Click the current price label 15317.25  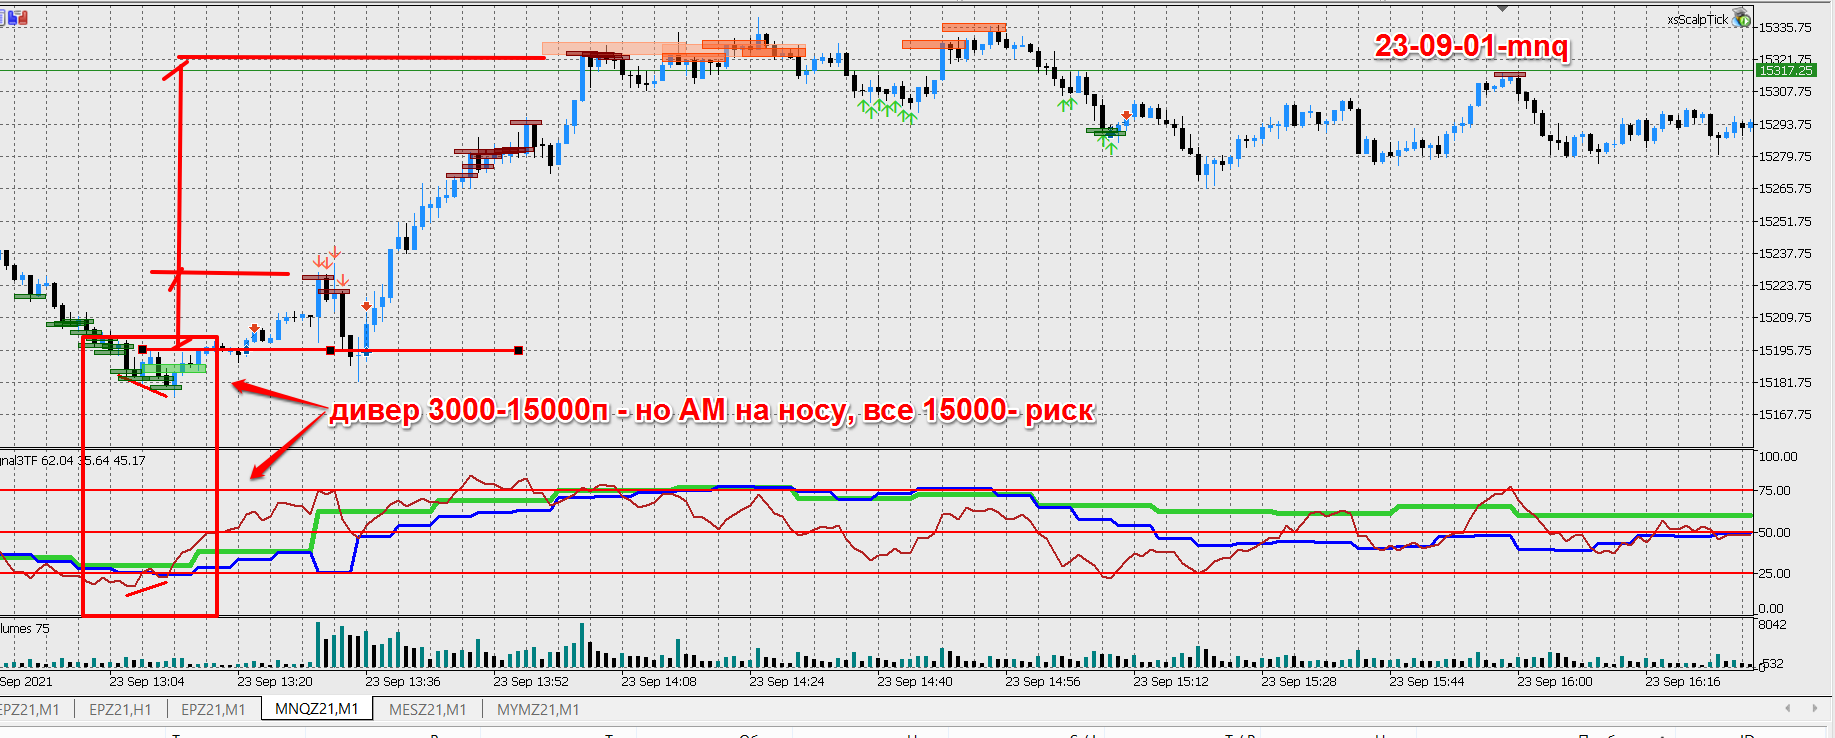(1786, 70)
